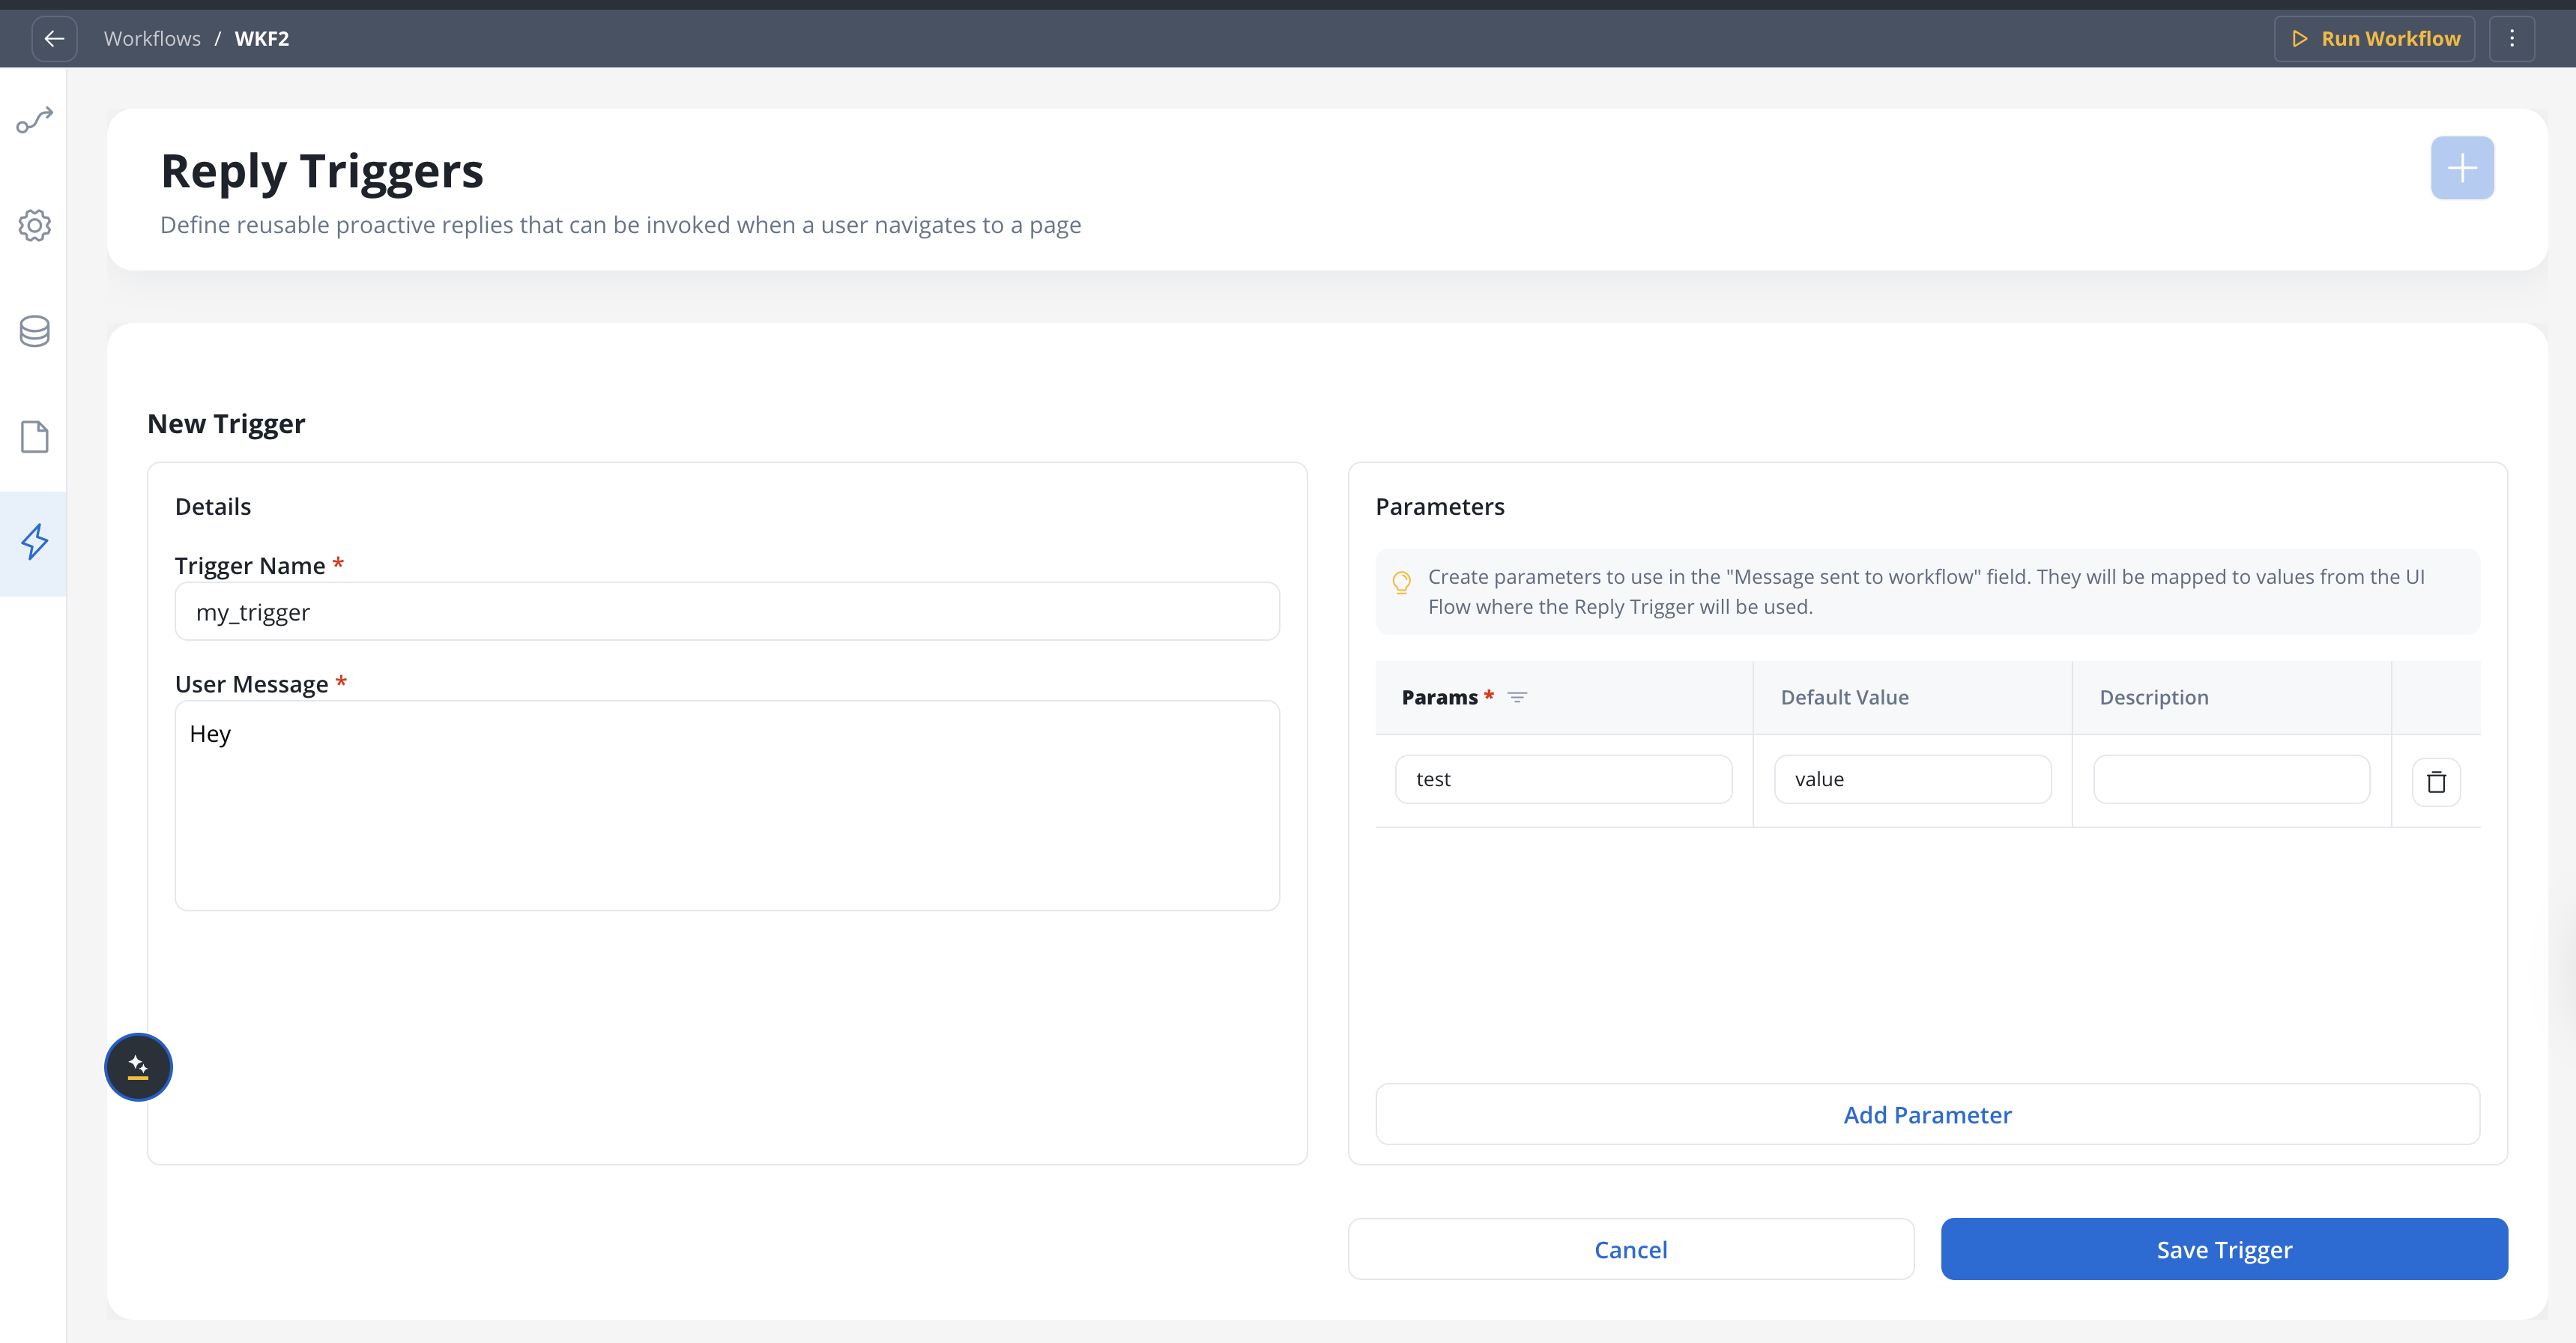Open the database icon in sidebar
Viewport: 2576px width, 1343px height.
pos(34,331)
